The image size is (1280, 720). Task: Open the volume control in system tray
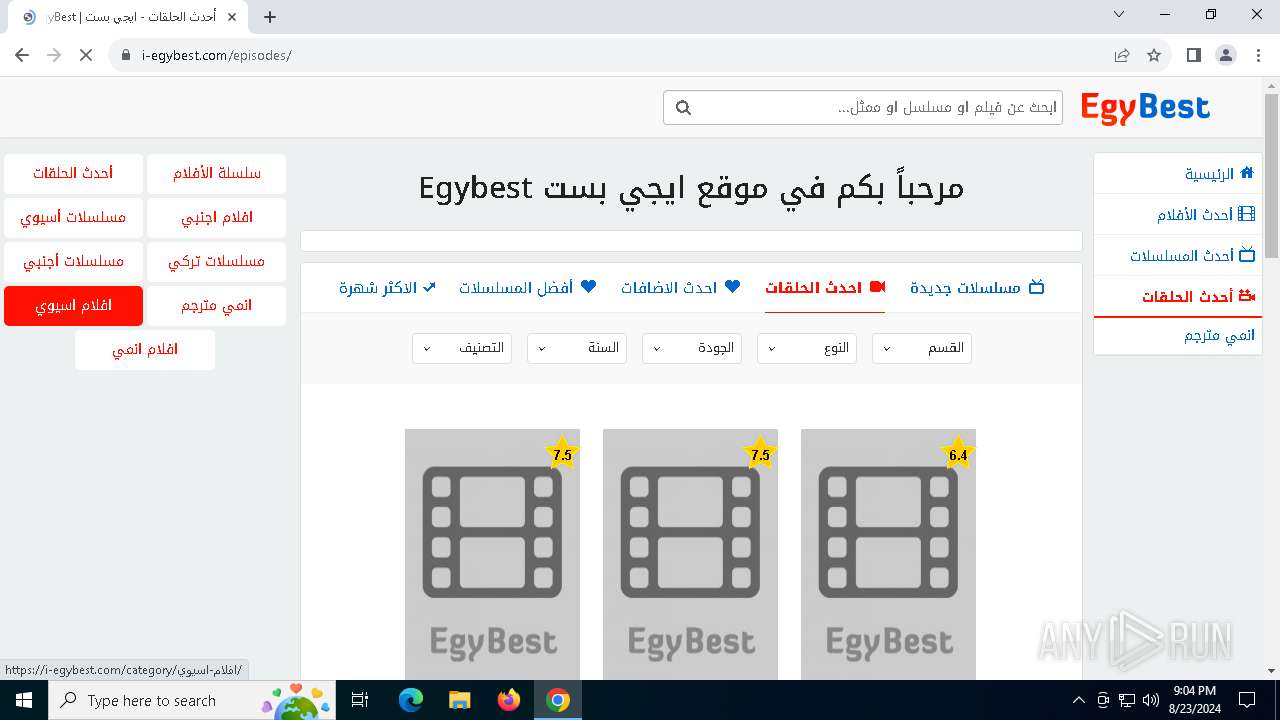pyautogui.click(x=1151, y=700)
